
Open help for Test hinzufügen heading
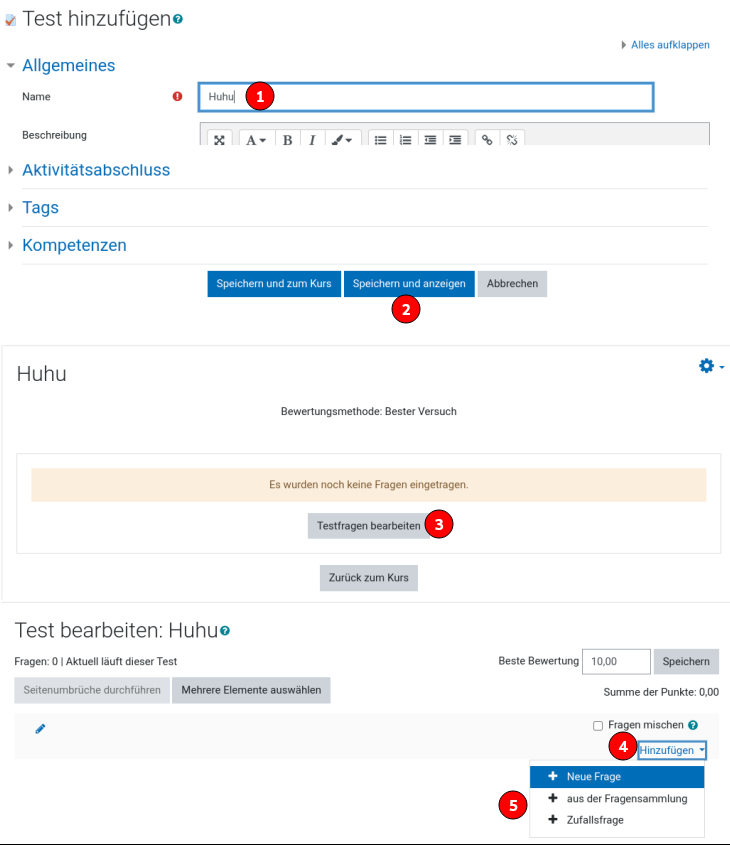pos(178,19)
